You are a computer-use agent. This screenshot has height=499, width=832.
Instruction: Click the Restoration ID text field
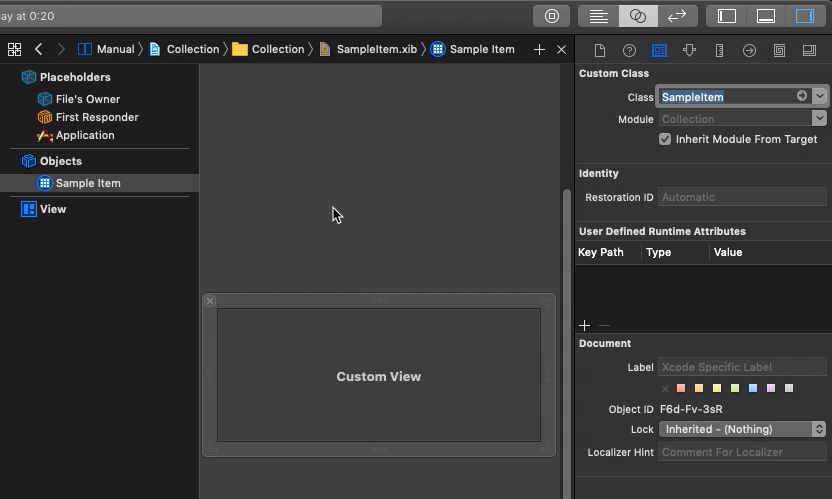[x=742, y=197]
